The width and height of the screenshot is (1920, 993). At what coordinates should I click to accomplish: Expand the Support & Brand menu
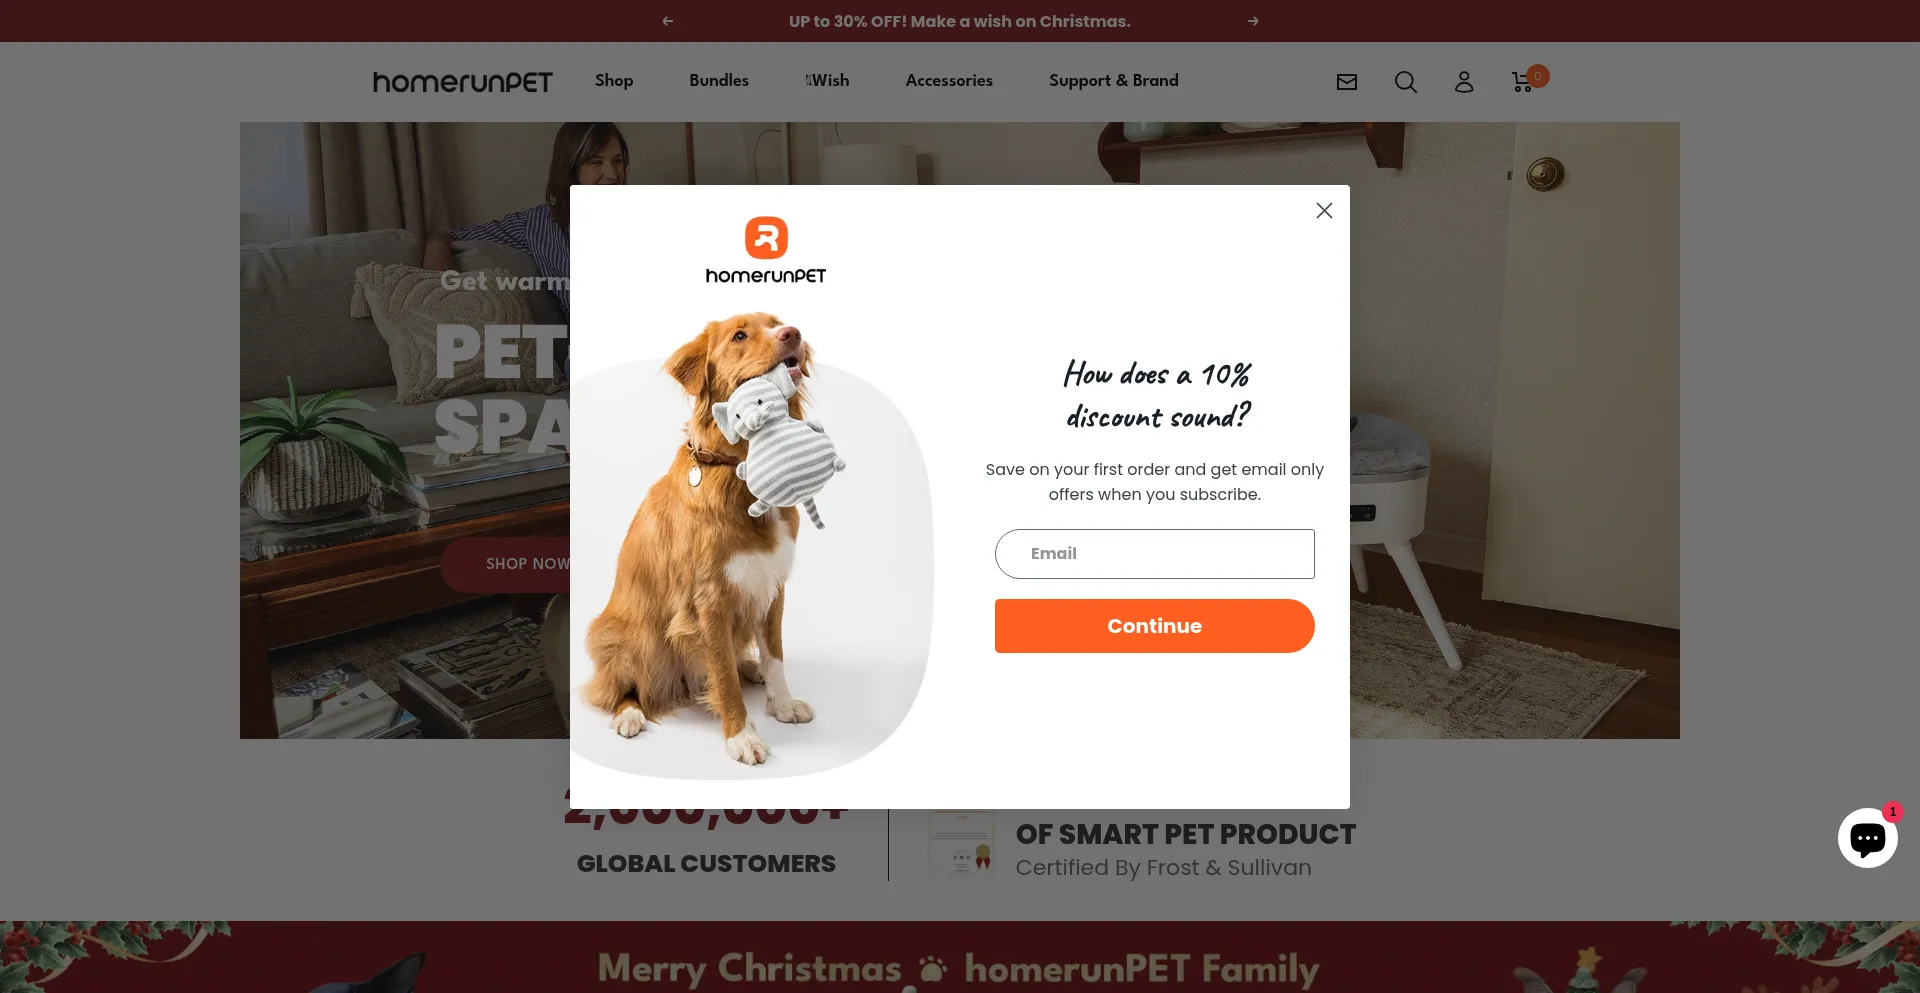tap(1114, 80)
